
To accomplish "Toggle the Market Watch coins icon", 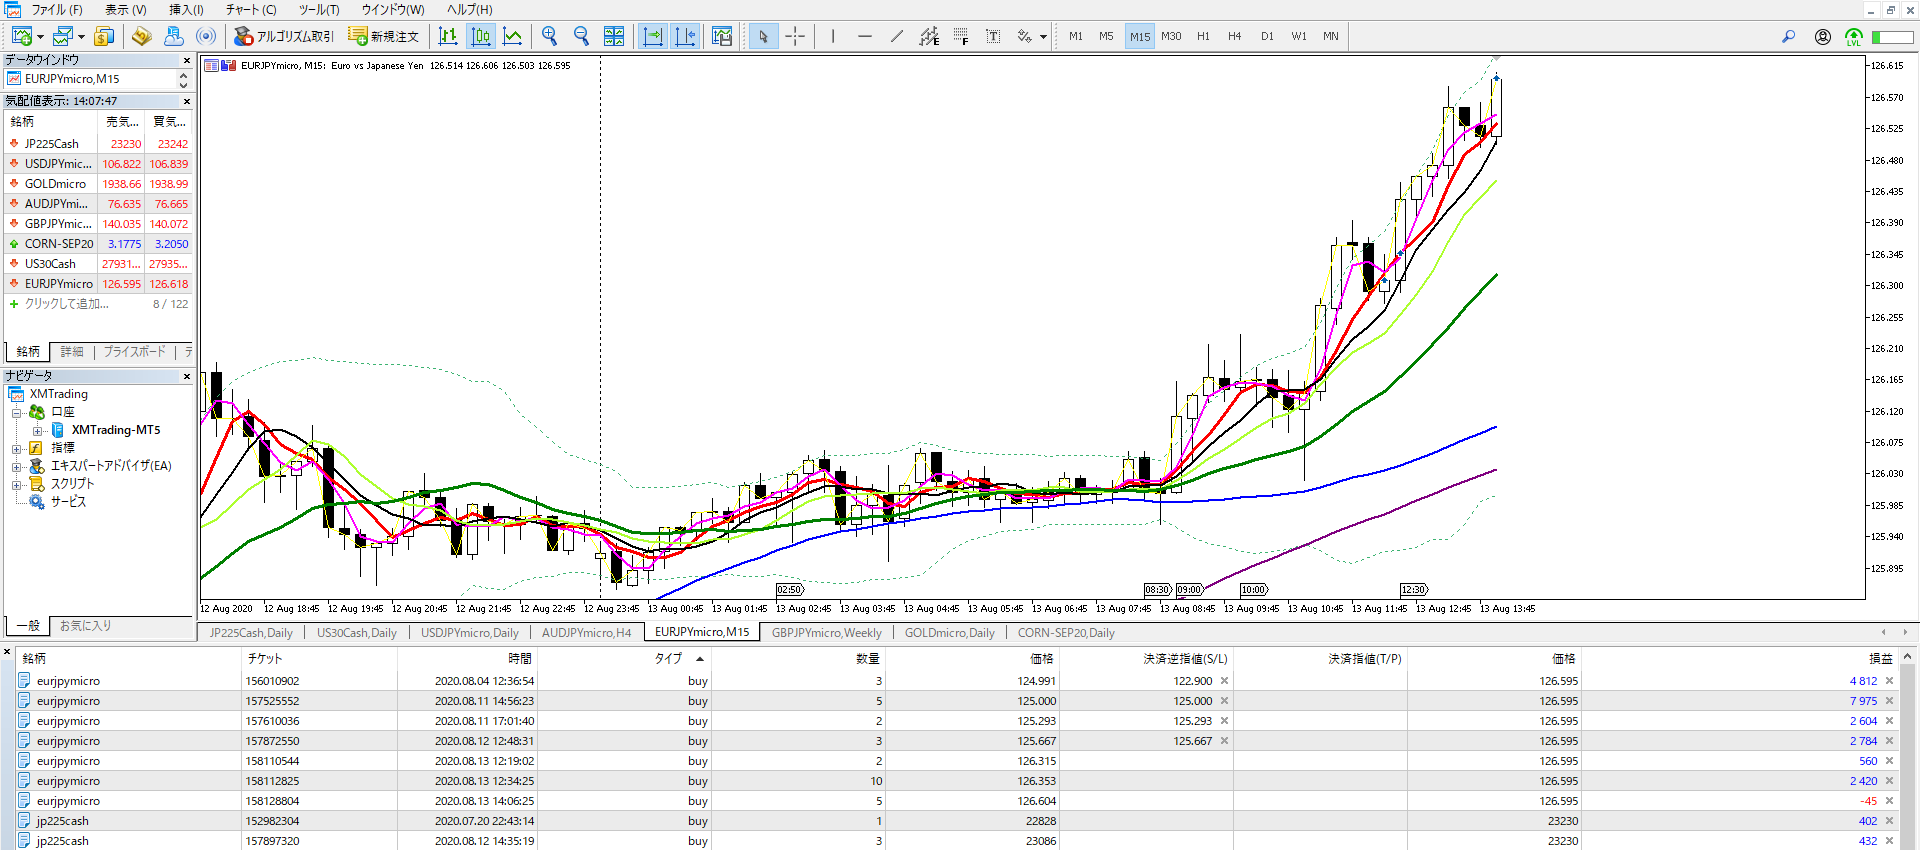I will [x=104, y=36].
